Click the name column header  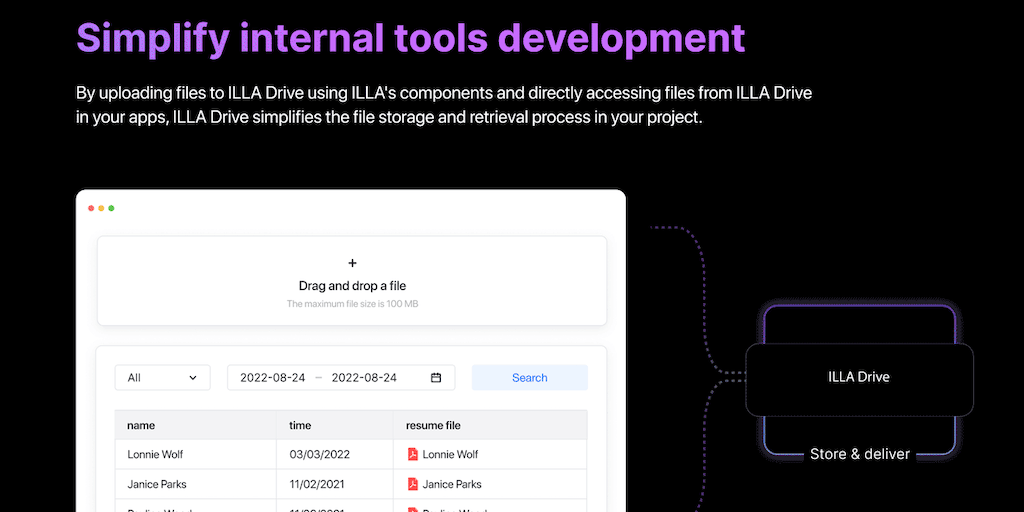click(x=195, y=425)
